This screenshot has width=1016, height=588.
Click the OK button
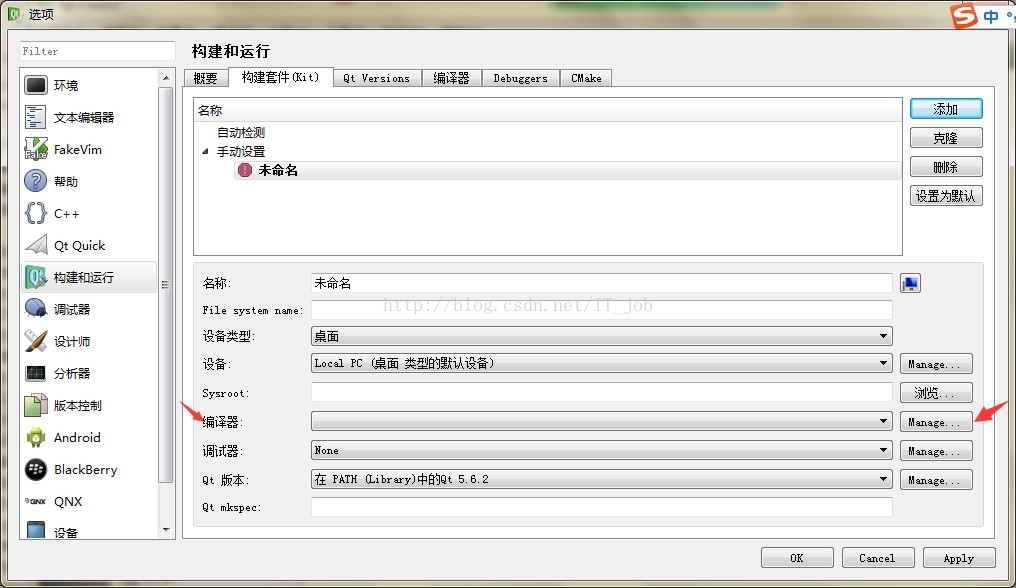(x=797, y=558)
